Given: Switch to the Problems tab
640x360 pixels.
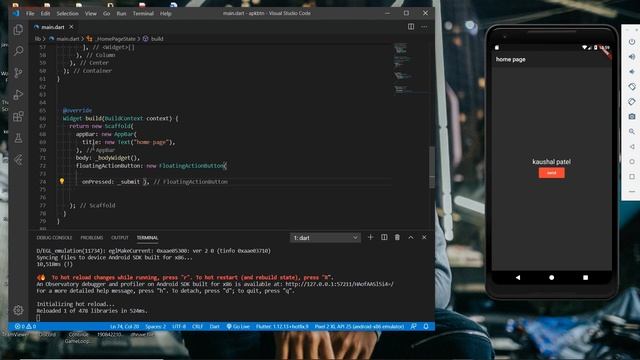Looking at the screenshot, I should tap(92, 238).
